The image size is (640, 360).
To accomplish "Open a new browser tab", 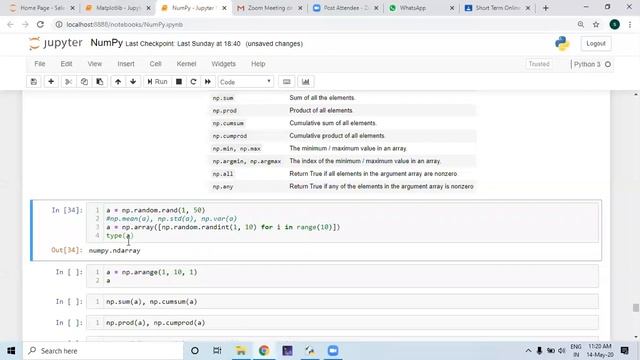I will (x=546, y=8).
